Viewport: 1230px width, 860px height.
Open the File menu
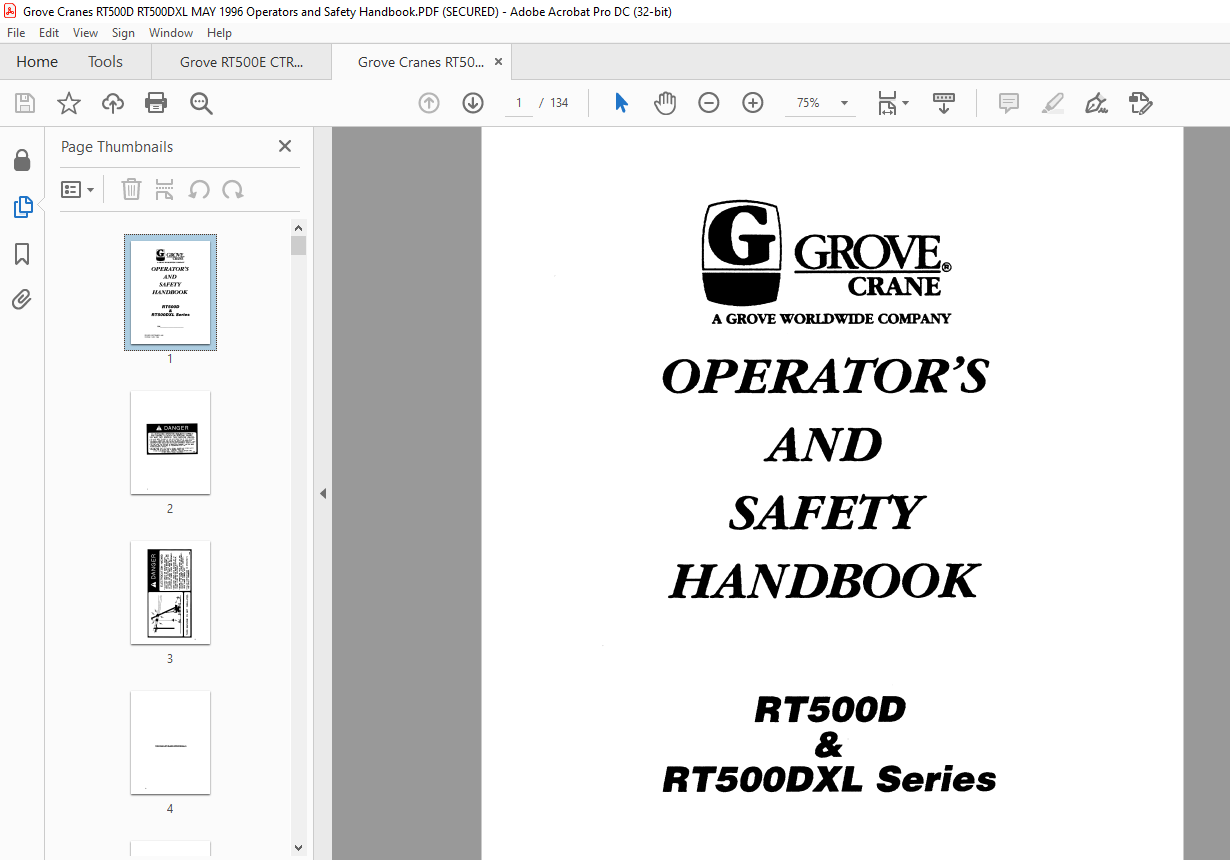click(x=16, y=33)
